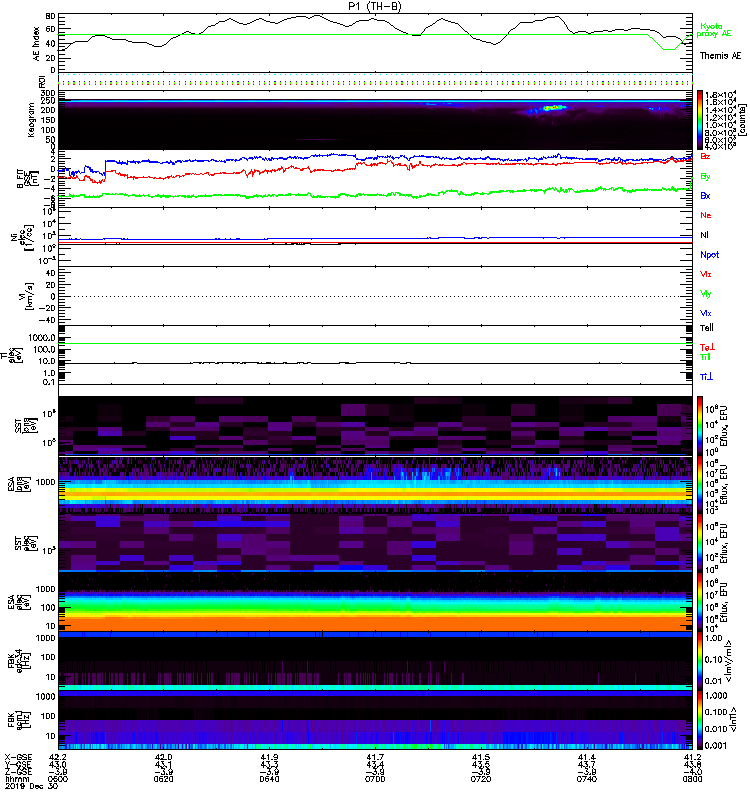Click the SST electrons Eflux color bar
Image resolution: width=750 pixels, height=800 pixels.
point(700,542)
